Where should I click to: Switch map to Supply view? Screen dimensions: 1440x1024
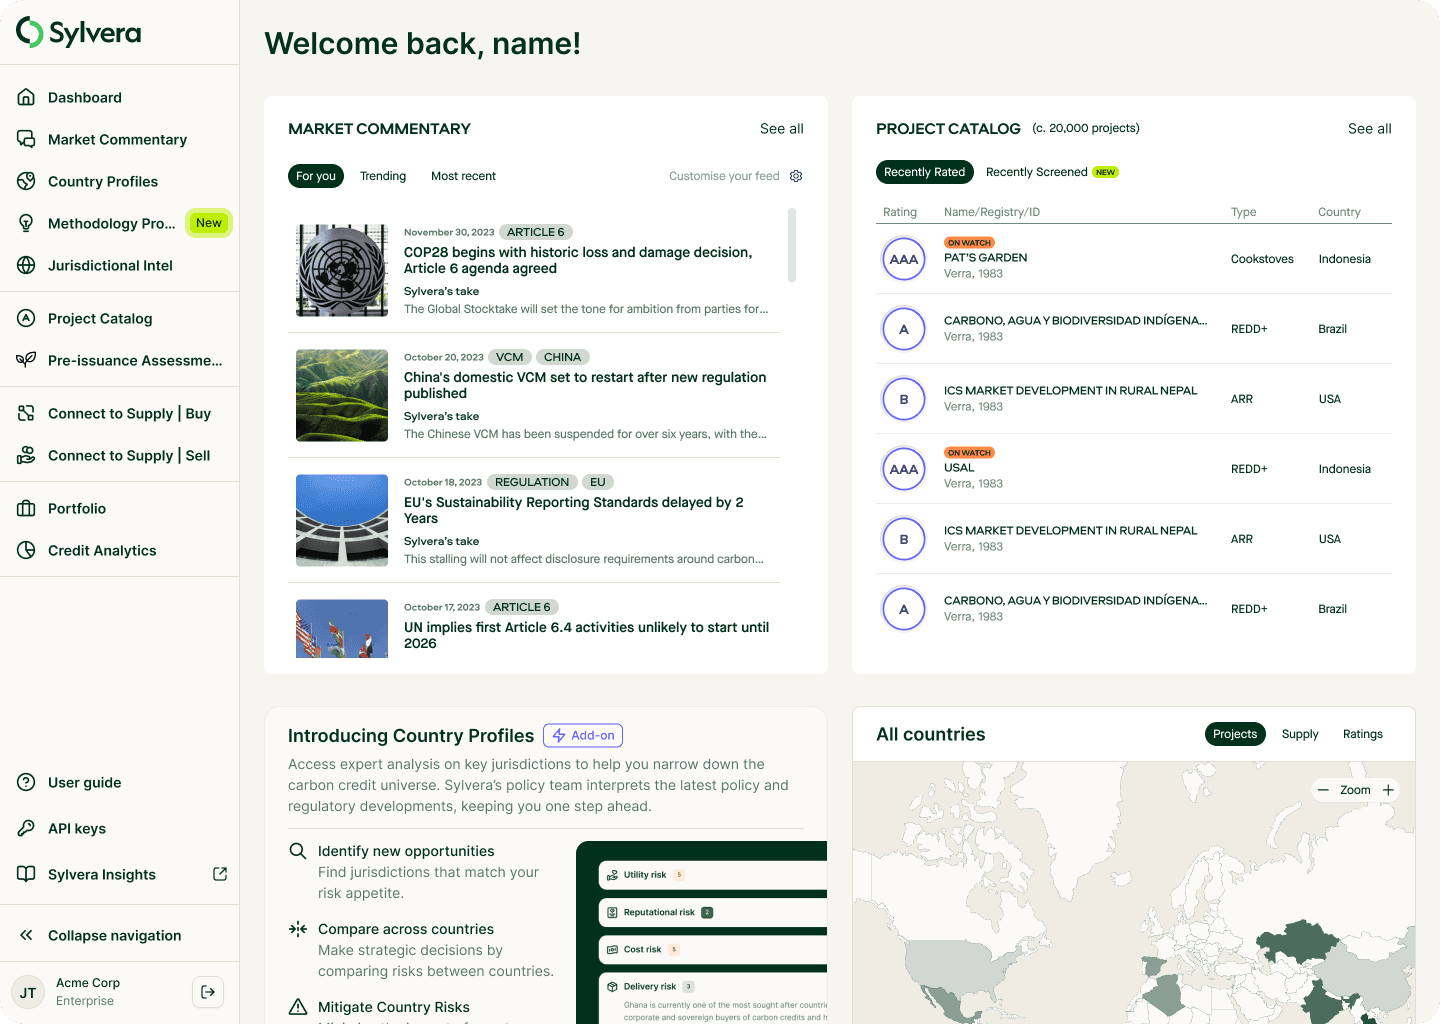(x=1300, y=734)
